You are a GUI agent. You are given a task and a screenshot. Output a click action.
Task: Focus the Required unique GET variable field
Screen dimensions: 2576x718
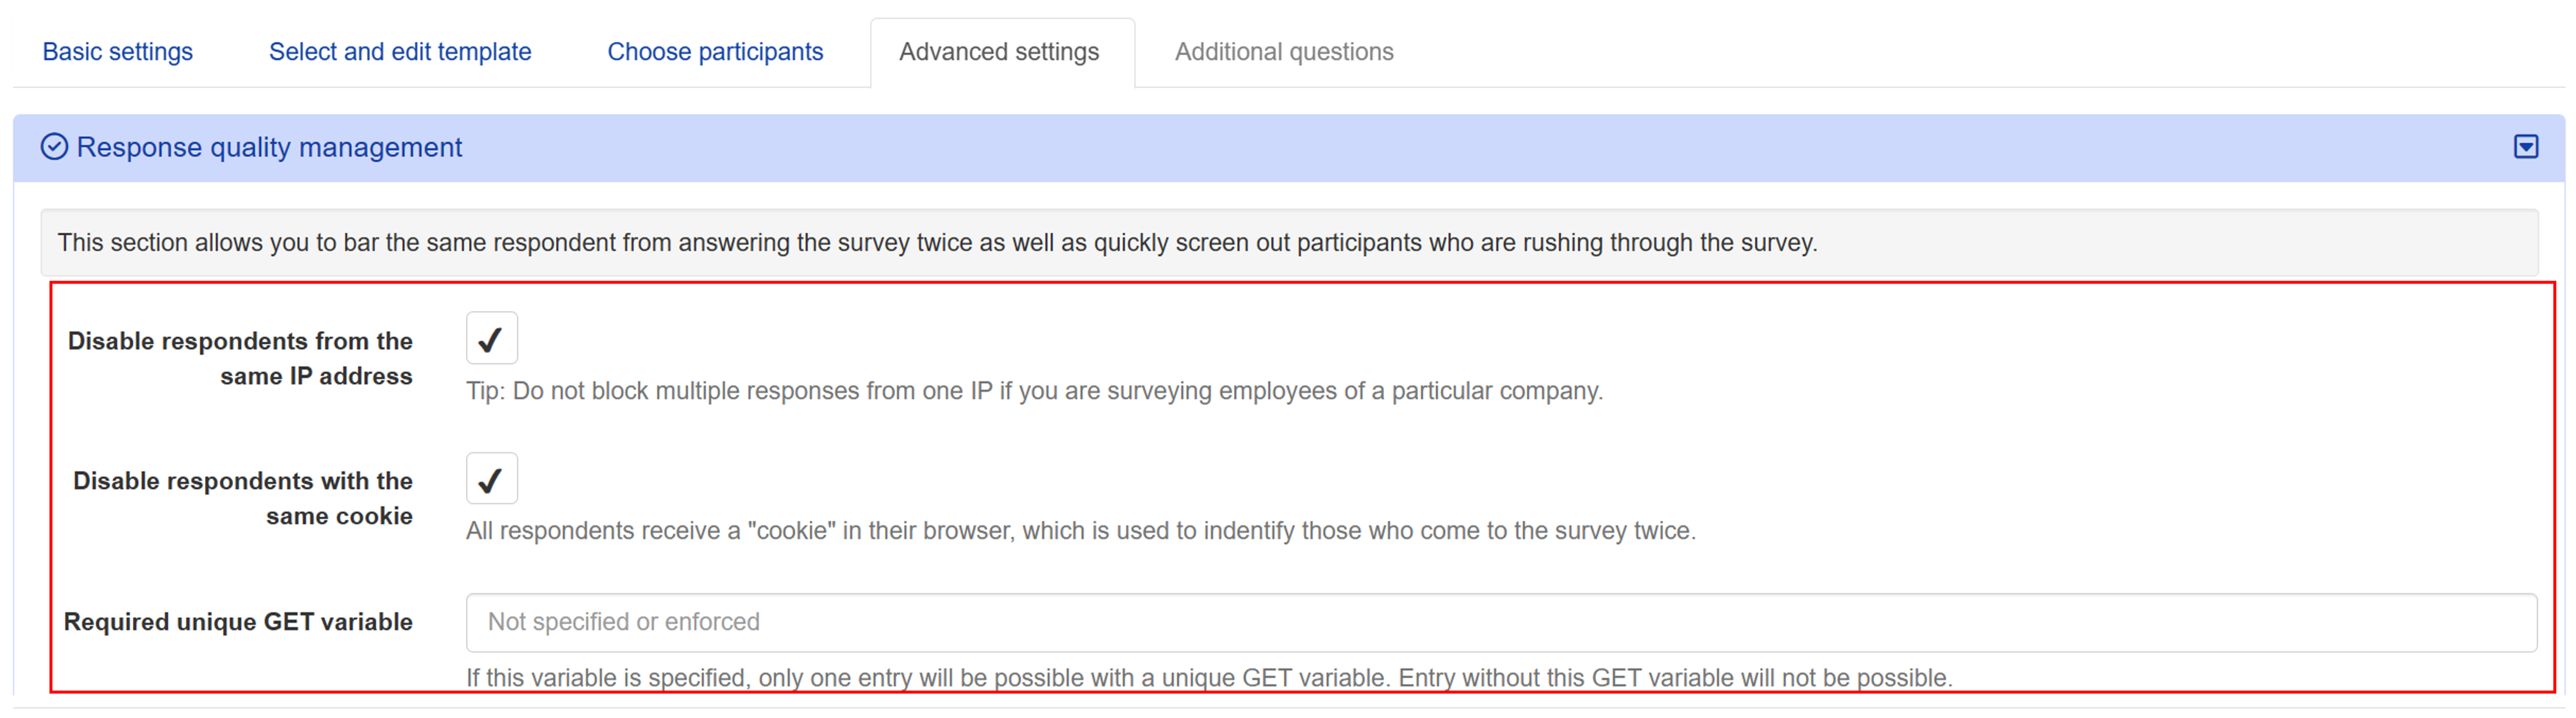click(1501, 622)
